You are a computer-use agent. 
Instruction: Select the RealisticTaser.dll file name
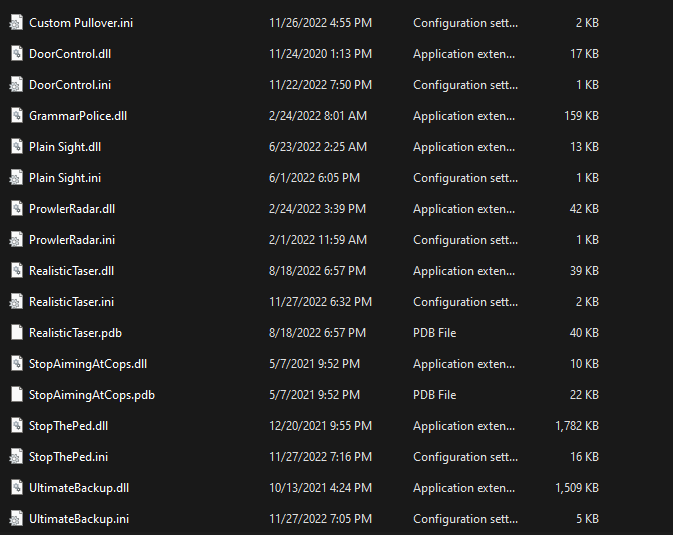tap(71, 271)
